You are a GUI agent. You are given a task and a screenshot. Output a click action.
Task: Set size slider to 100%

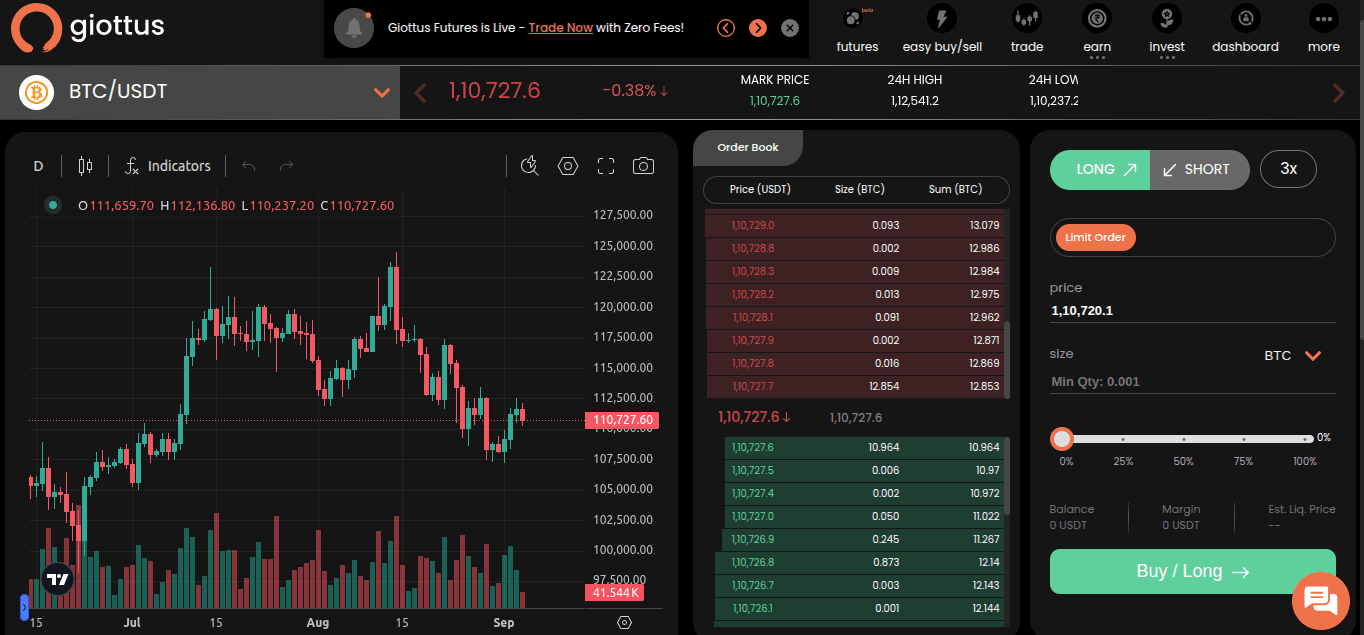point(1305,439)
